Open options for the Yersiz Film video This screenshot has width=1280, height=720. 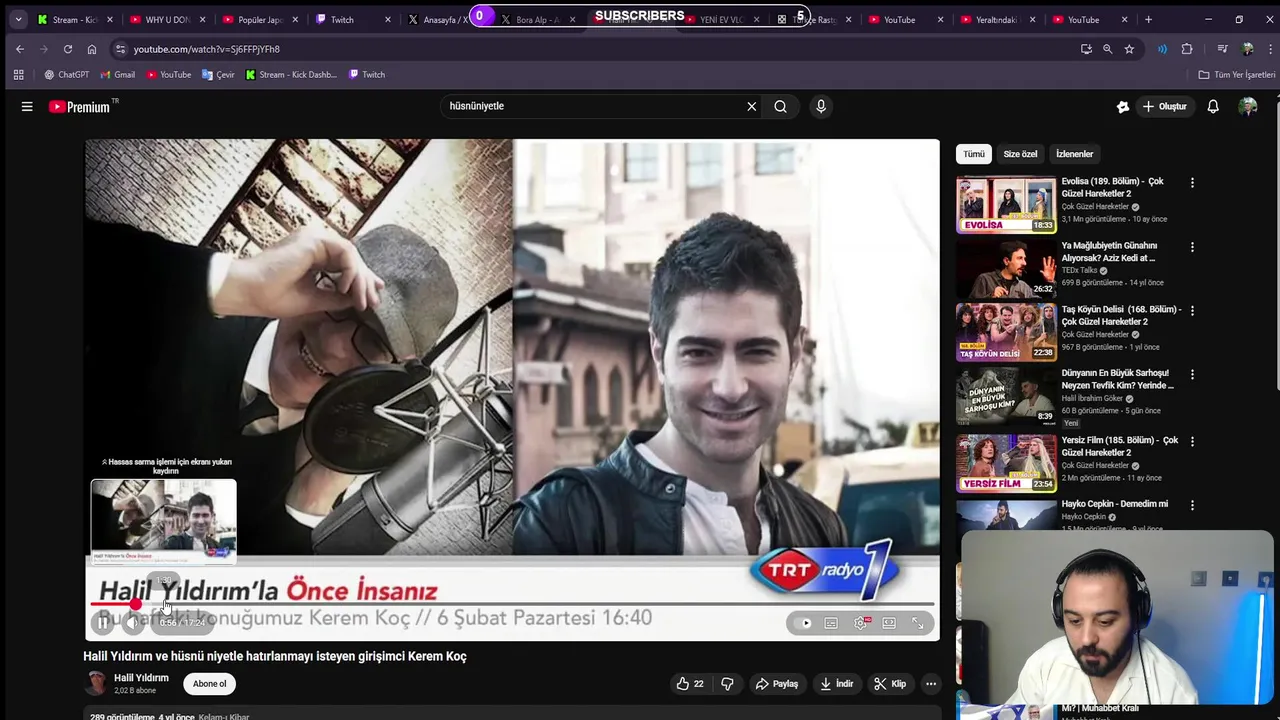pyautogui.click(x=1192, y=441)
